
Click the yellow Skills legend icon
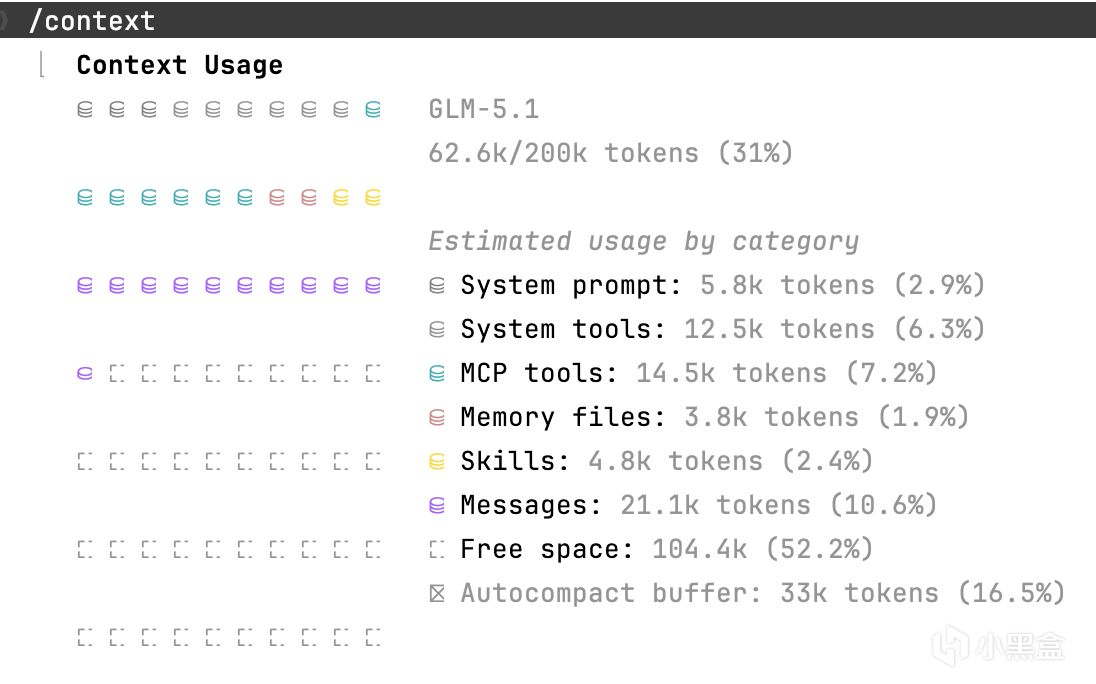(x=436, y=462)
